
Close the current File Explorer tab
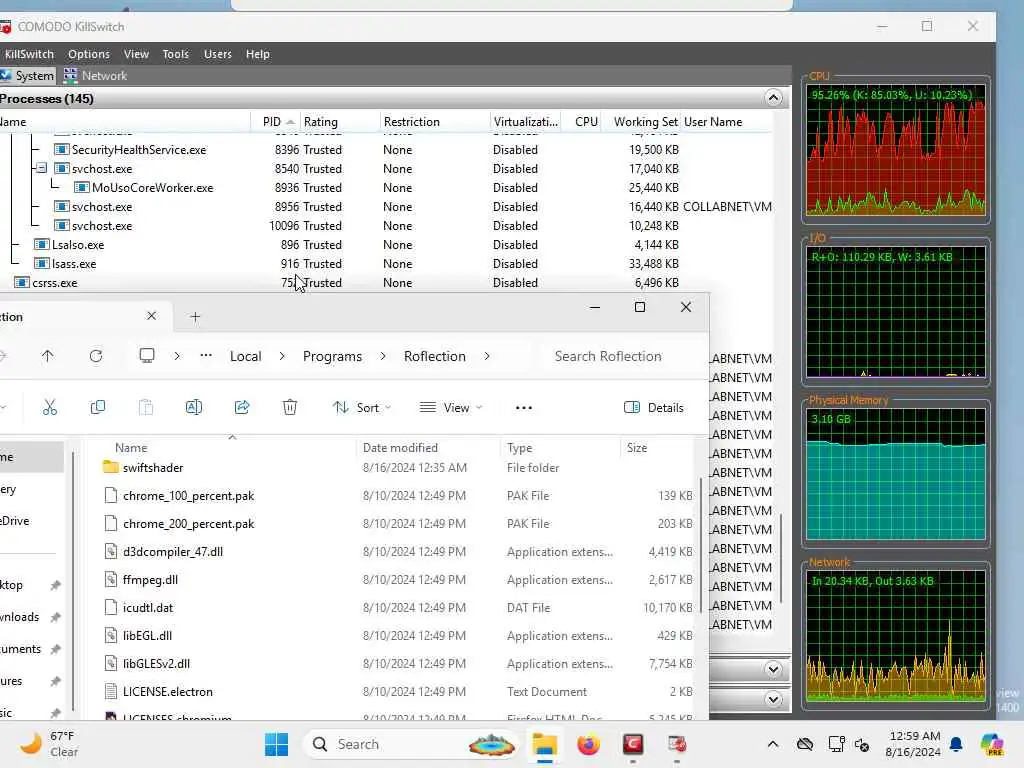(x=152, y=316)
